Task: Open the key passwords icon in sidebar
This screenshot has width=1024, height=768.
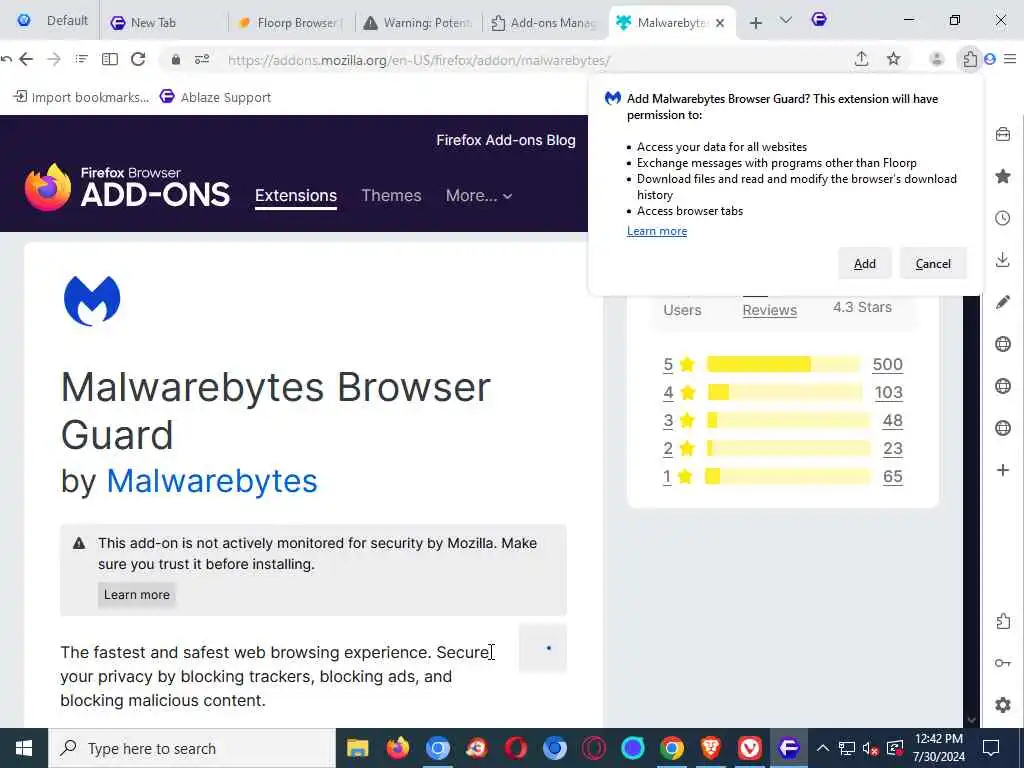Action: coord(1003,663)
